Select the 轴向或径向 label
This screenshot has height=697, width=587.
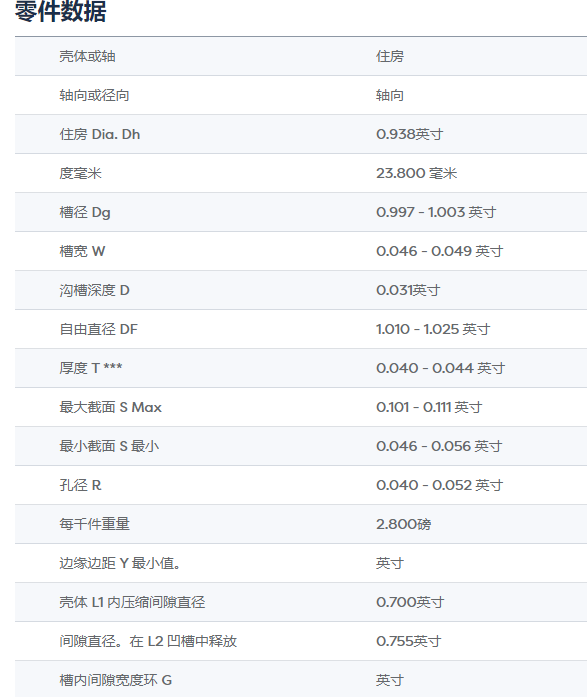(94, 95)
